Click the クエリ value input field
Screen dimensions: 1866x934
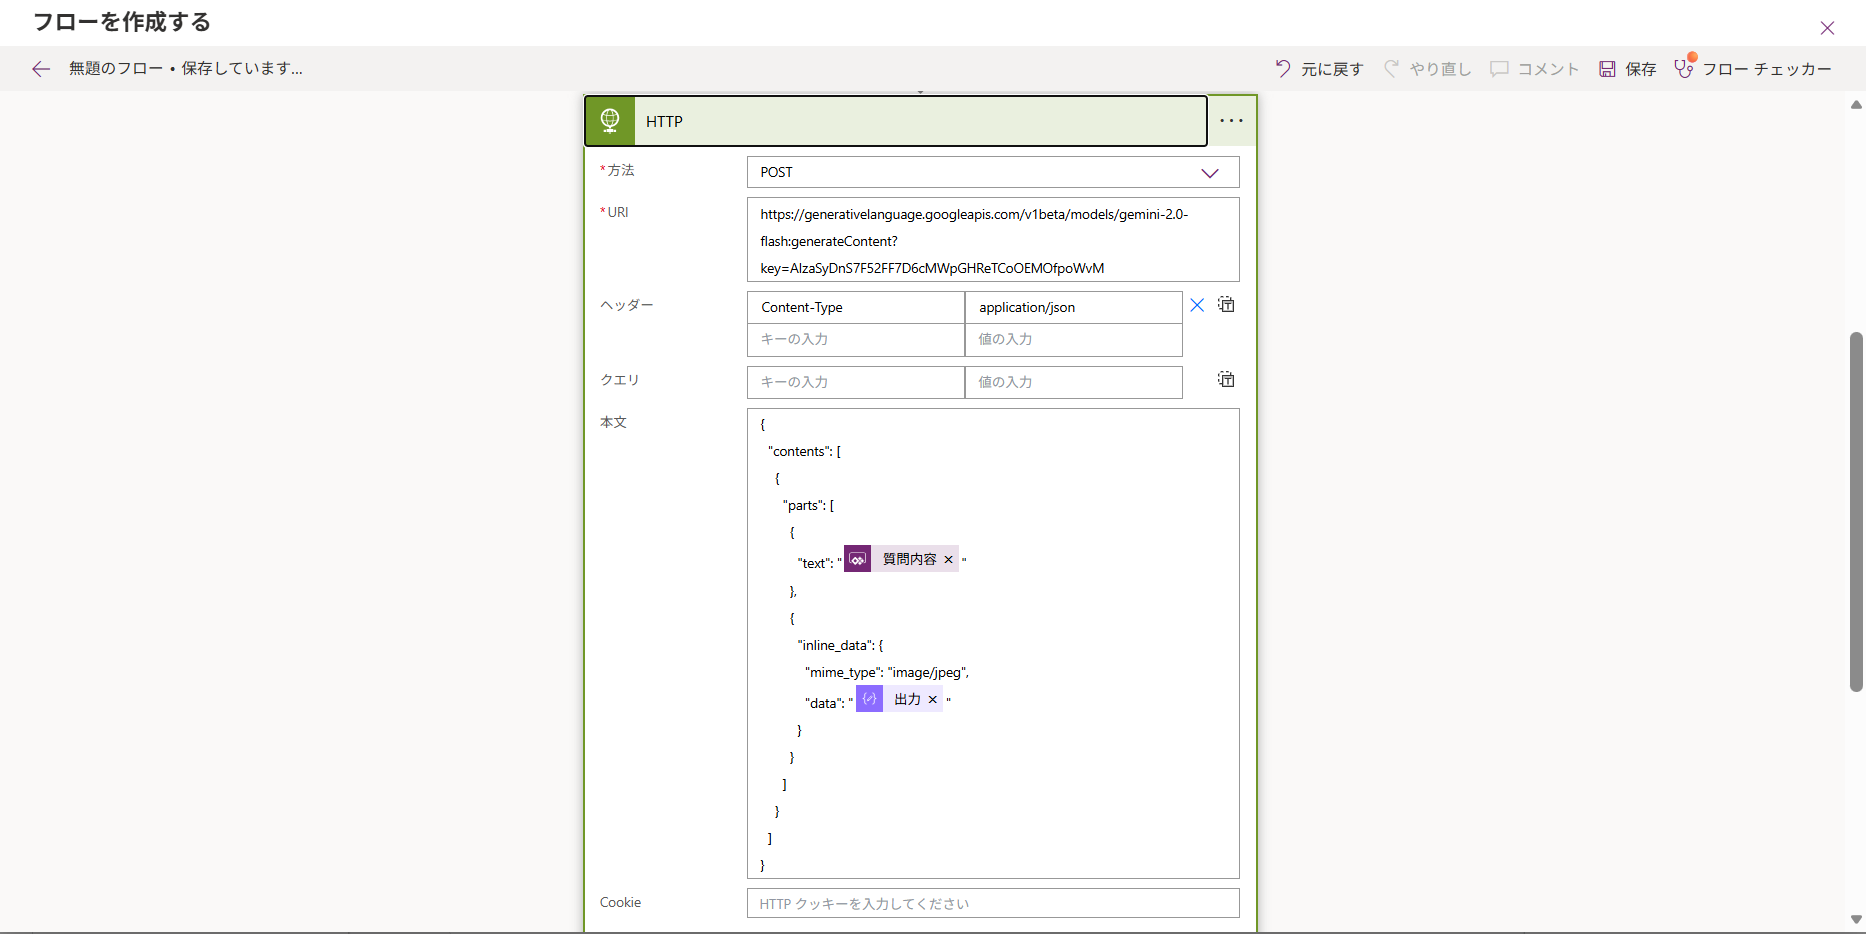click(x=1073, y=382)
